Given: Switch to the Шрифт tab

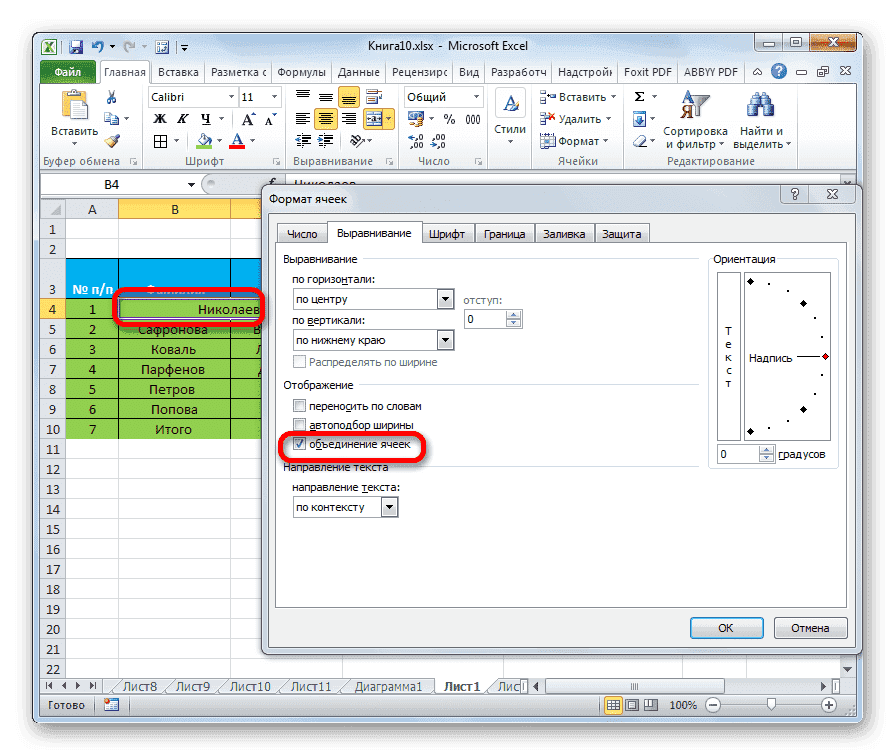Looking at the screenshot, I should pos(447,233).
